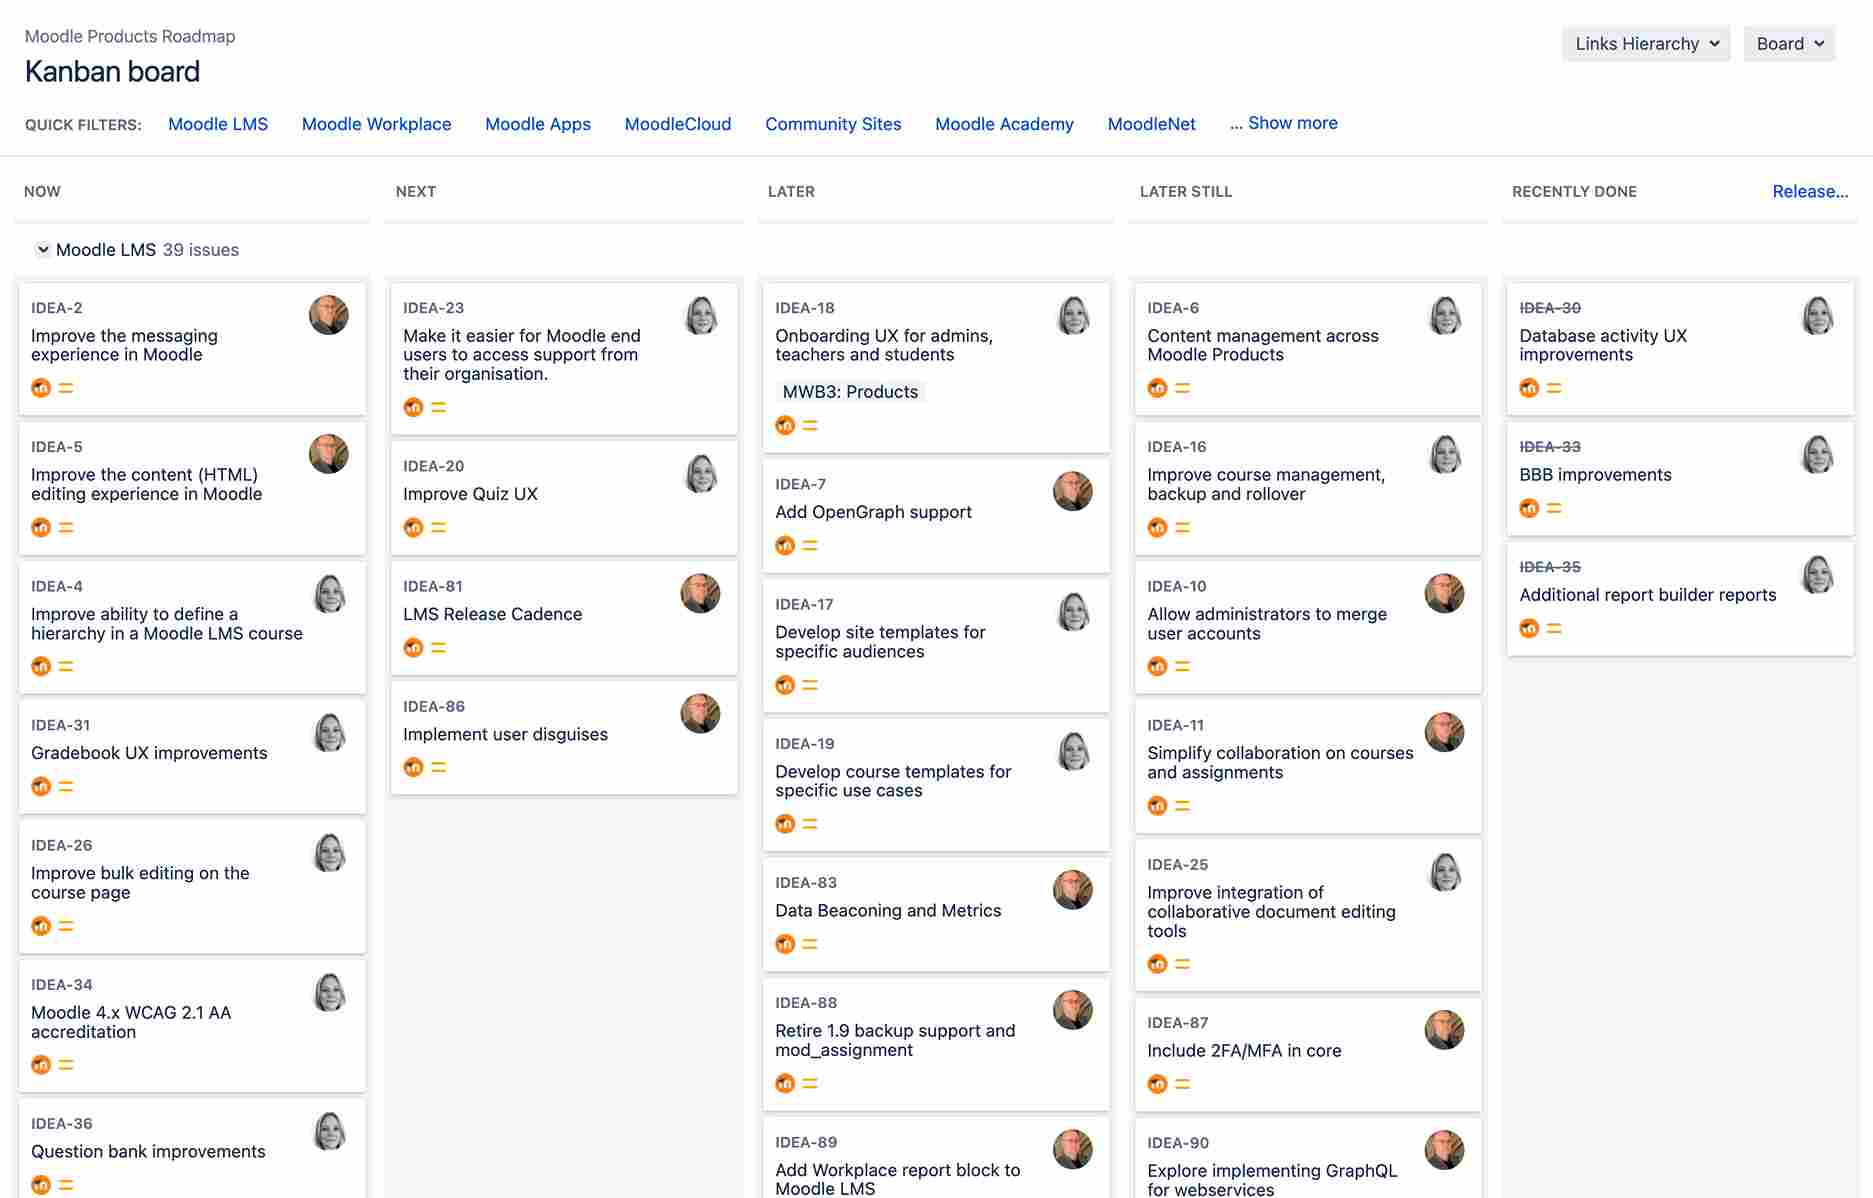Click the assignee avatar on IDEA-81 card

(700, 593)
